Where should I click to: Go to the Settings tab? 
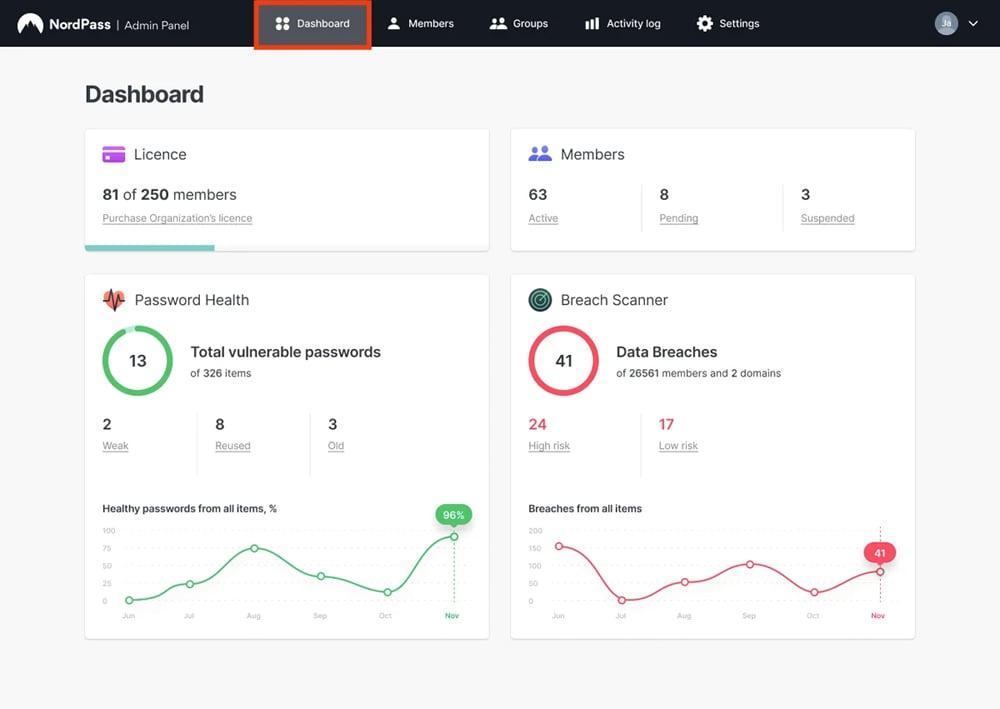pos(727,24)
